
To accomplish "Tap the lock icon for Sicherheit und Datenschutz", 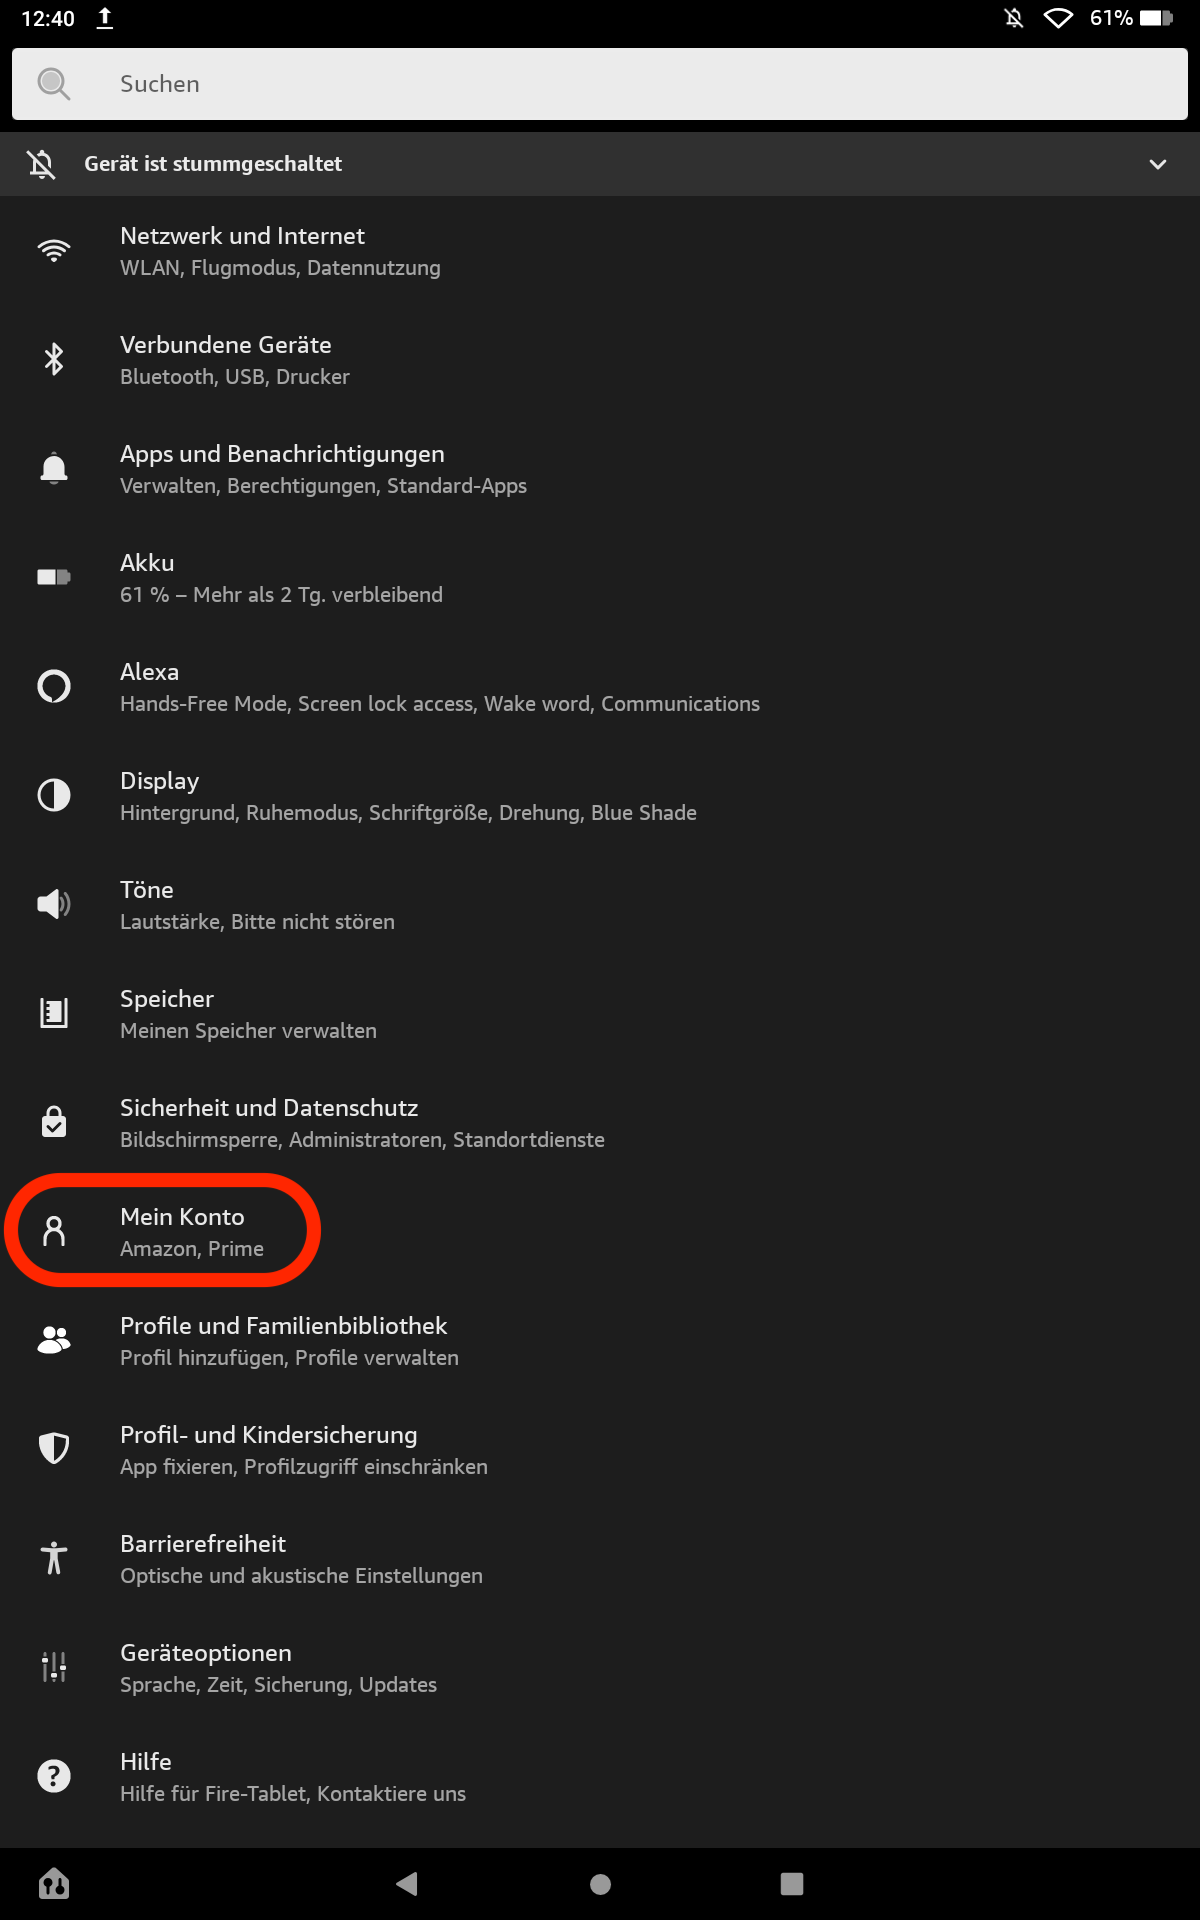I will pos(54,1122).
